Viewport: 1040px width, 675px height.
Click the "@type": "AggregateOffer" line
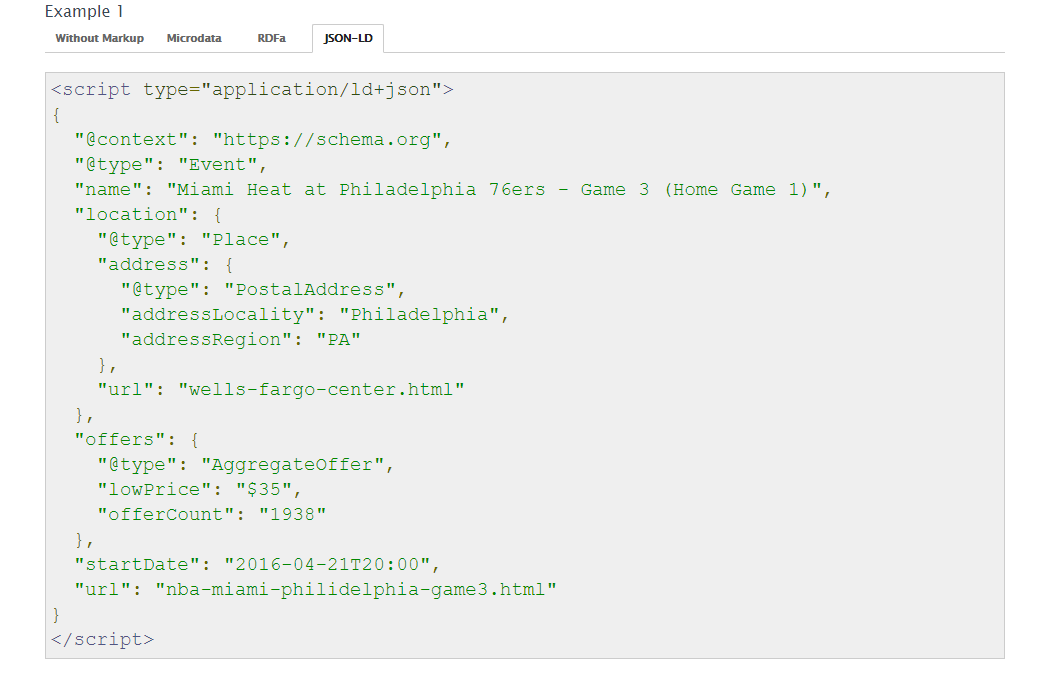click(245, 465)
